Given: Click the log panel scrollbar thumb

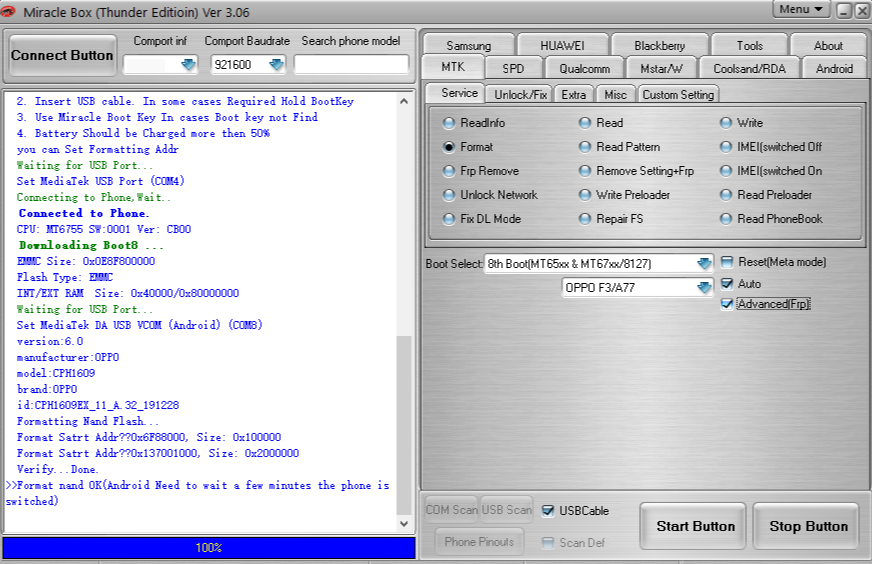Looking at the screenshot, I should point(404,426).
